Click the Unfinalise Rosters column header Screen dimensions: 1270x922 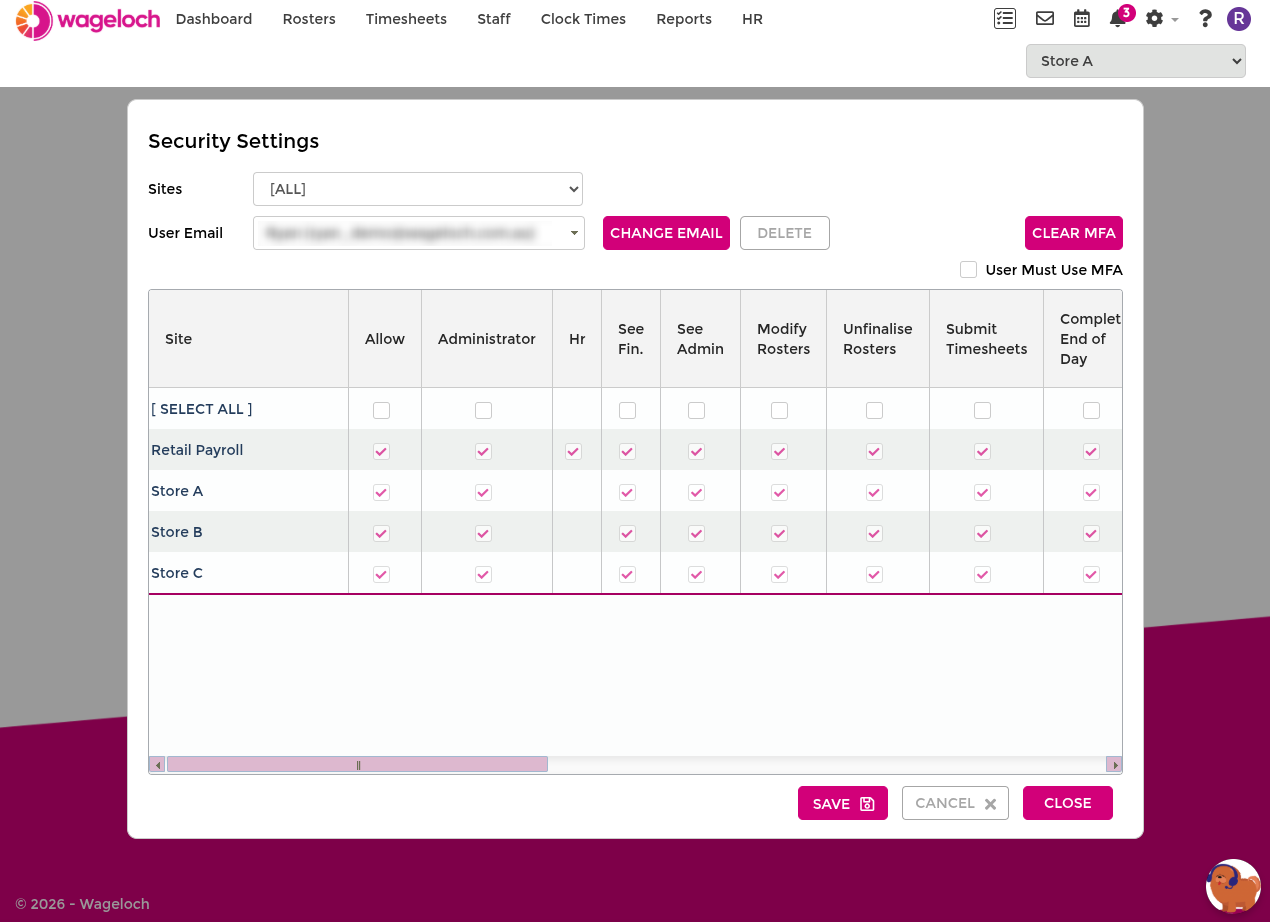(x=878, y=339)
